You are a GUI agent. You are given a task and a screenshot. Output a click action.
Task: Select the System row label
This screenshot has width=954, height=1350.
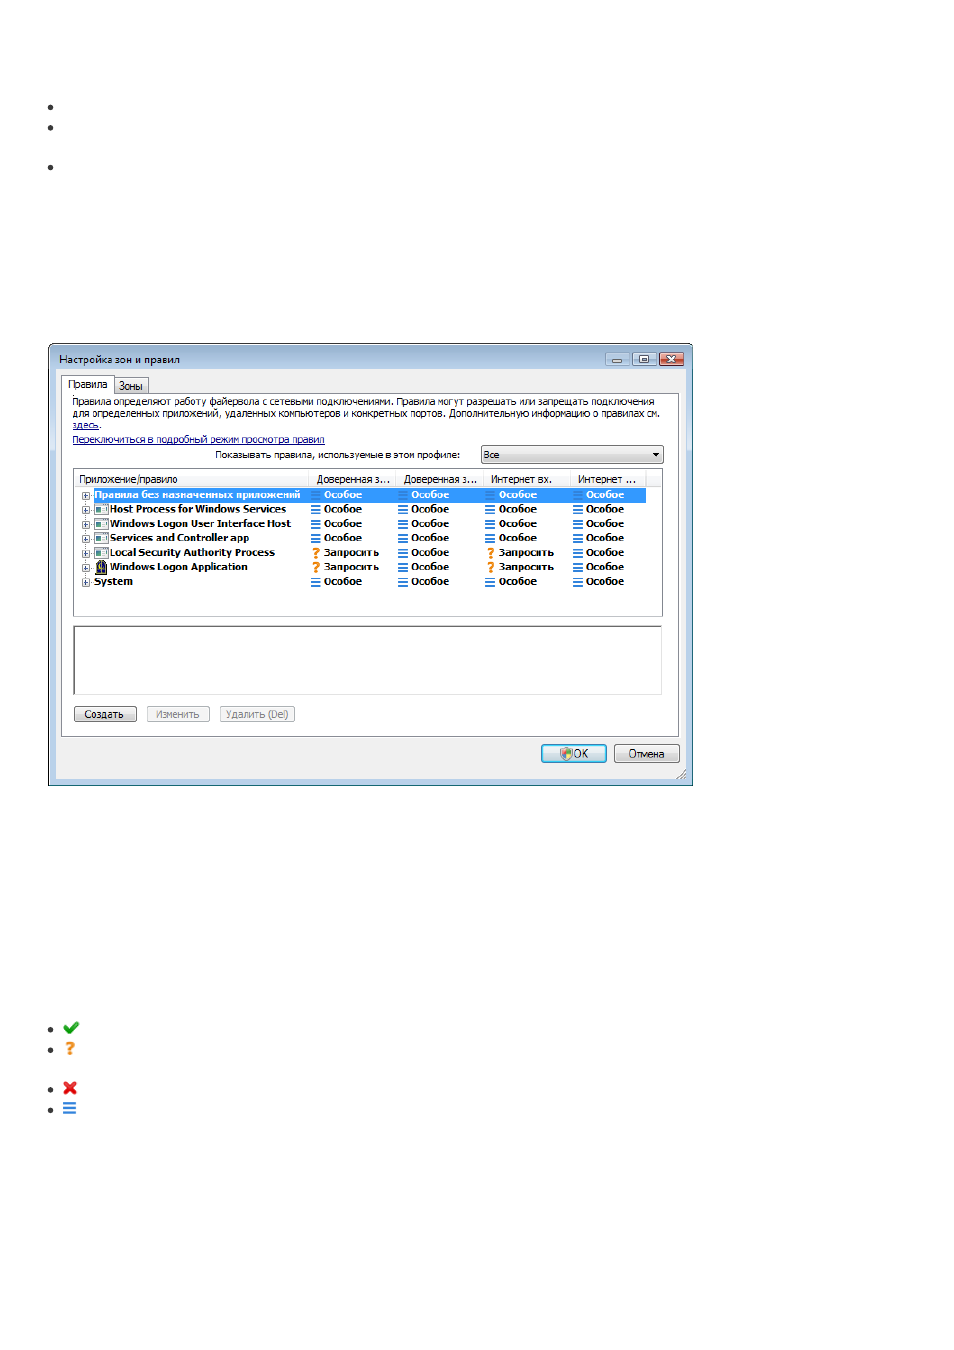(113, 582)
